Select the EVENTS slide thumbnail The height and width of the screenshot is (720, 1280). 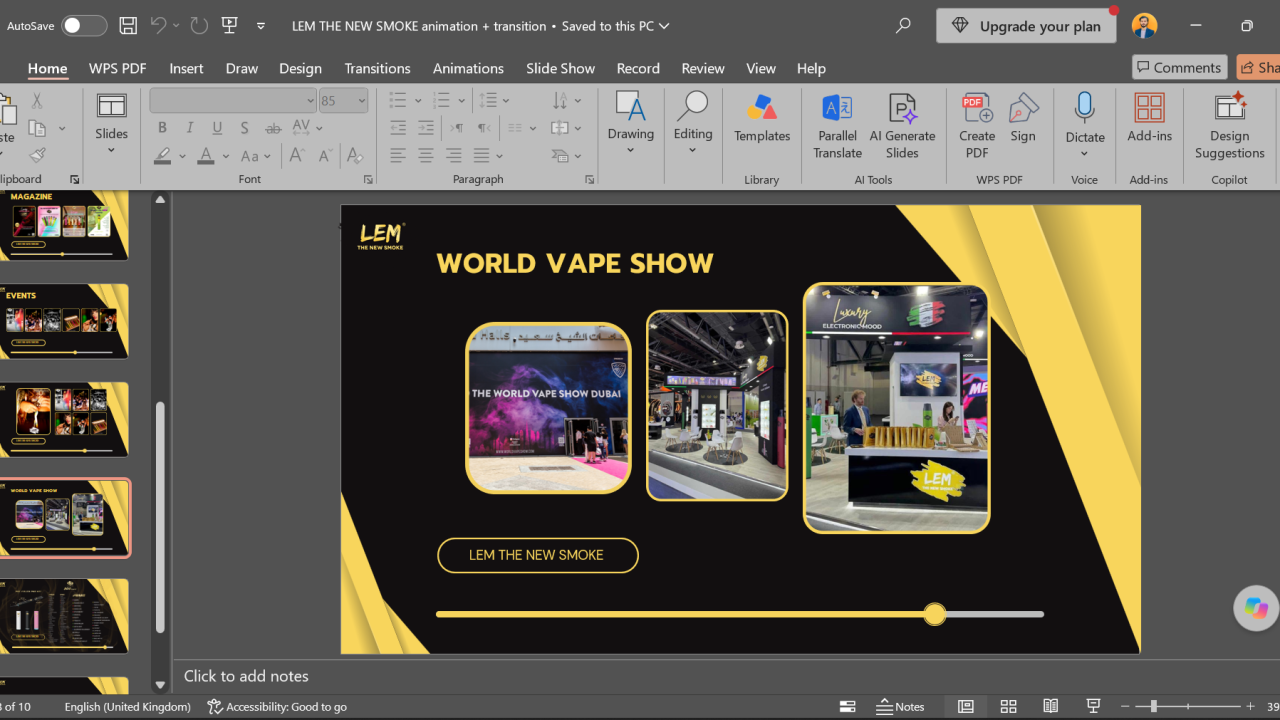65,321
